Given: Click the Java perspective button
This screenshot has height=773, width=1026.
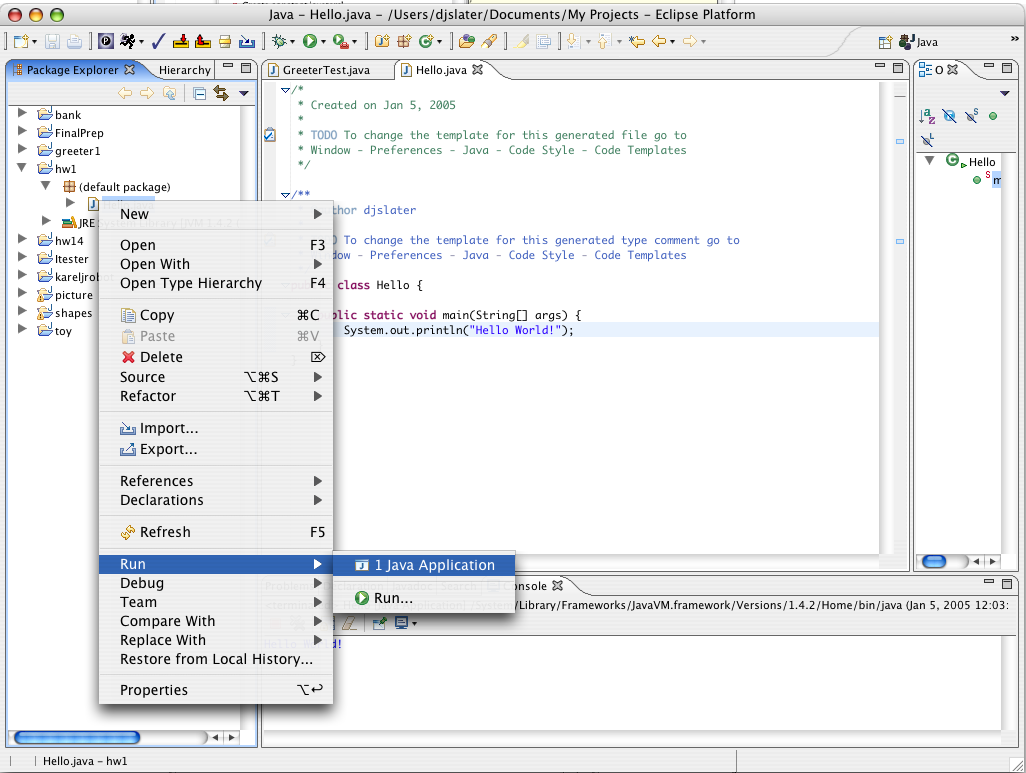Looking at the screenshot, I should (918, 42).
